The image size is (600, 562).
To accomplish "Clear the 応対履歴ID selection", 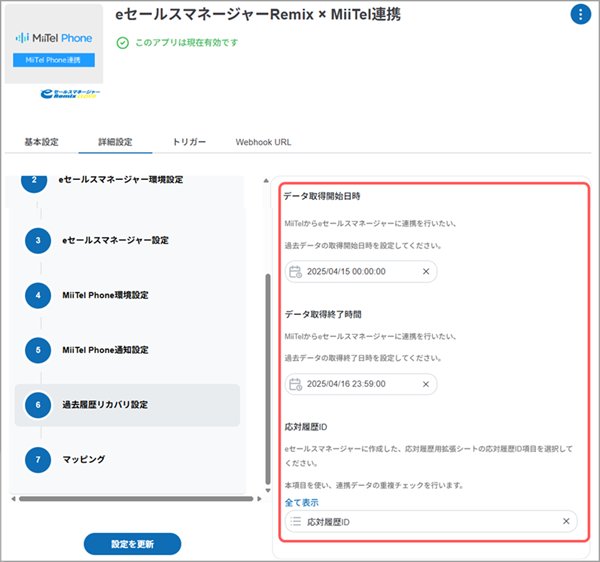I will (566, 521).
